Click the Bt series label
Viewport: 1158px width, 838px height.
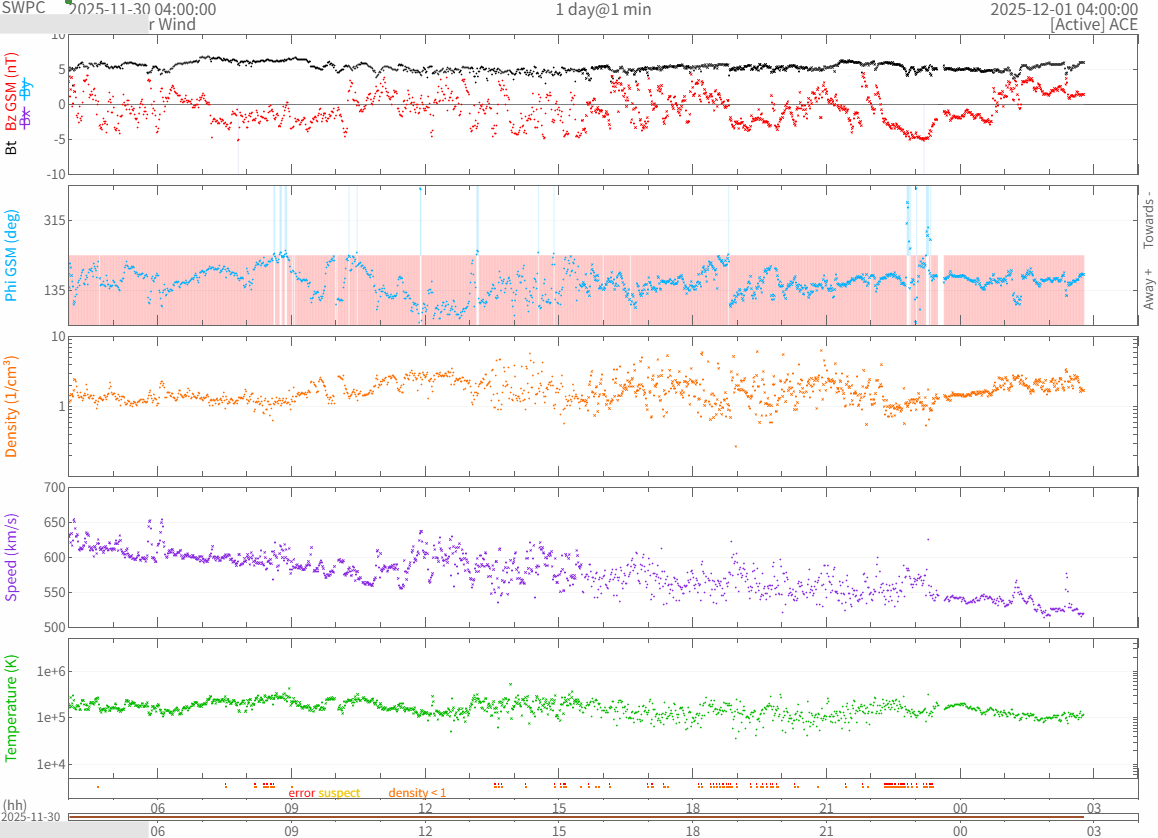click(12, 147)
